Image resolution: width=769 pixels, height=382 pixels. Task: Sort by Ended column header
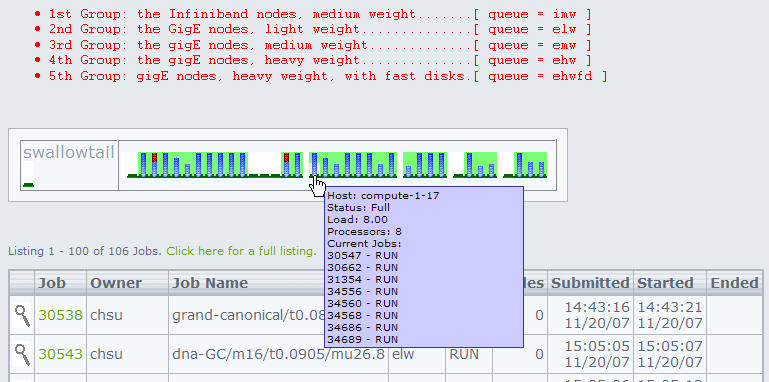point(734,283)
